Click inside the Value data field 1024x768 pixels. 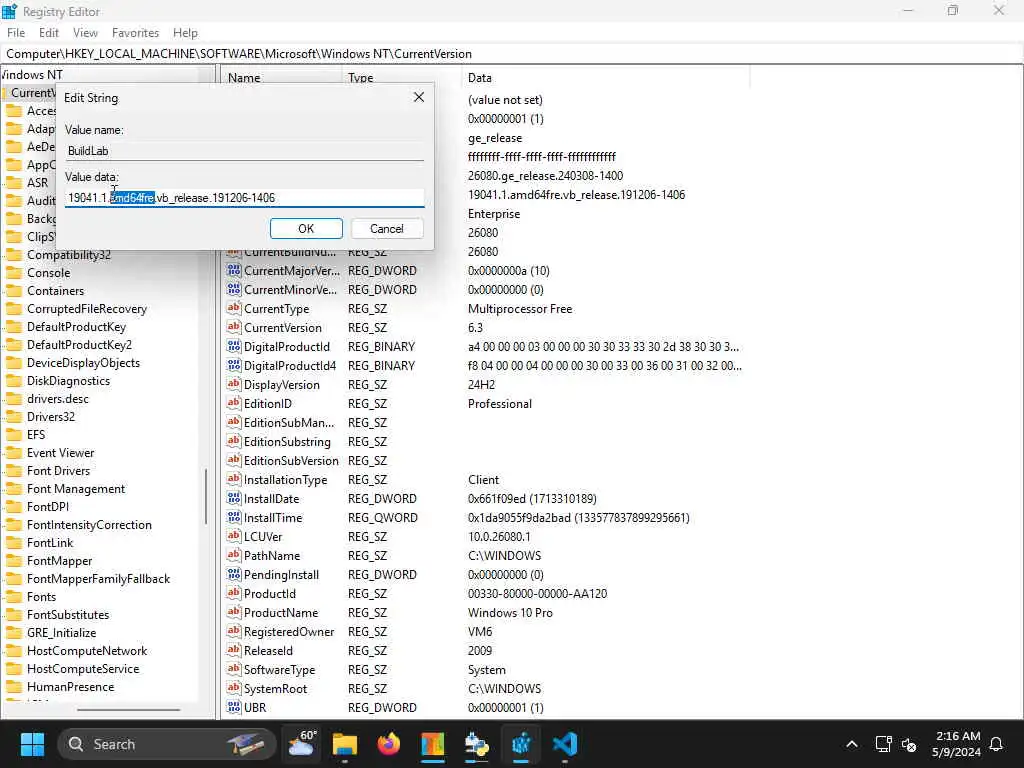click(244, 197)
